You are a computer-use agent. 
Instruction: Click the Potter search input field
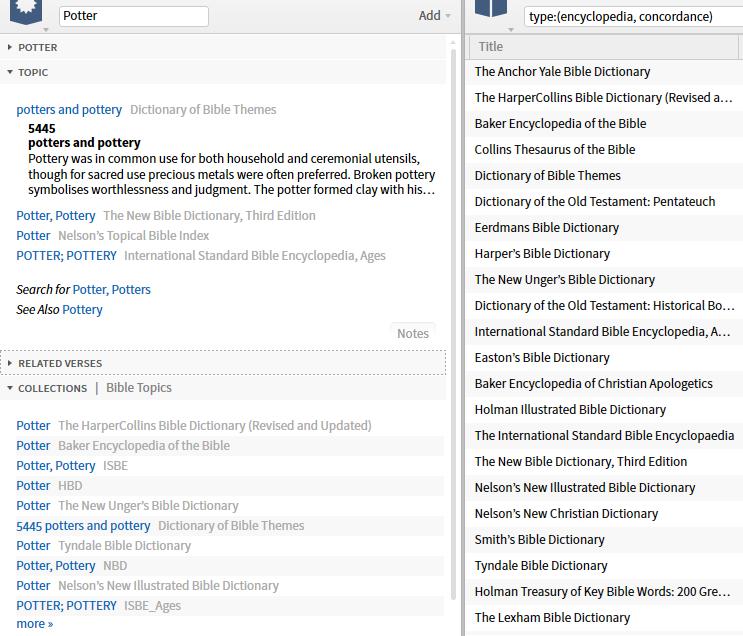(134, 16)
